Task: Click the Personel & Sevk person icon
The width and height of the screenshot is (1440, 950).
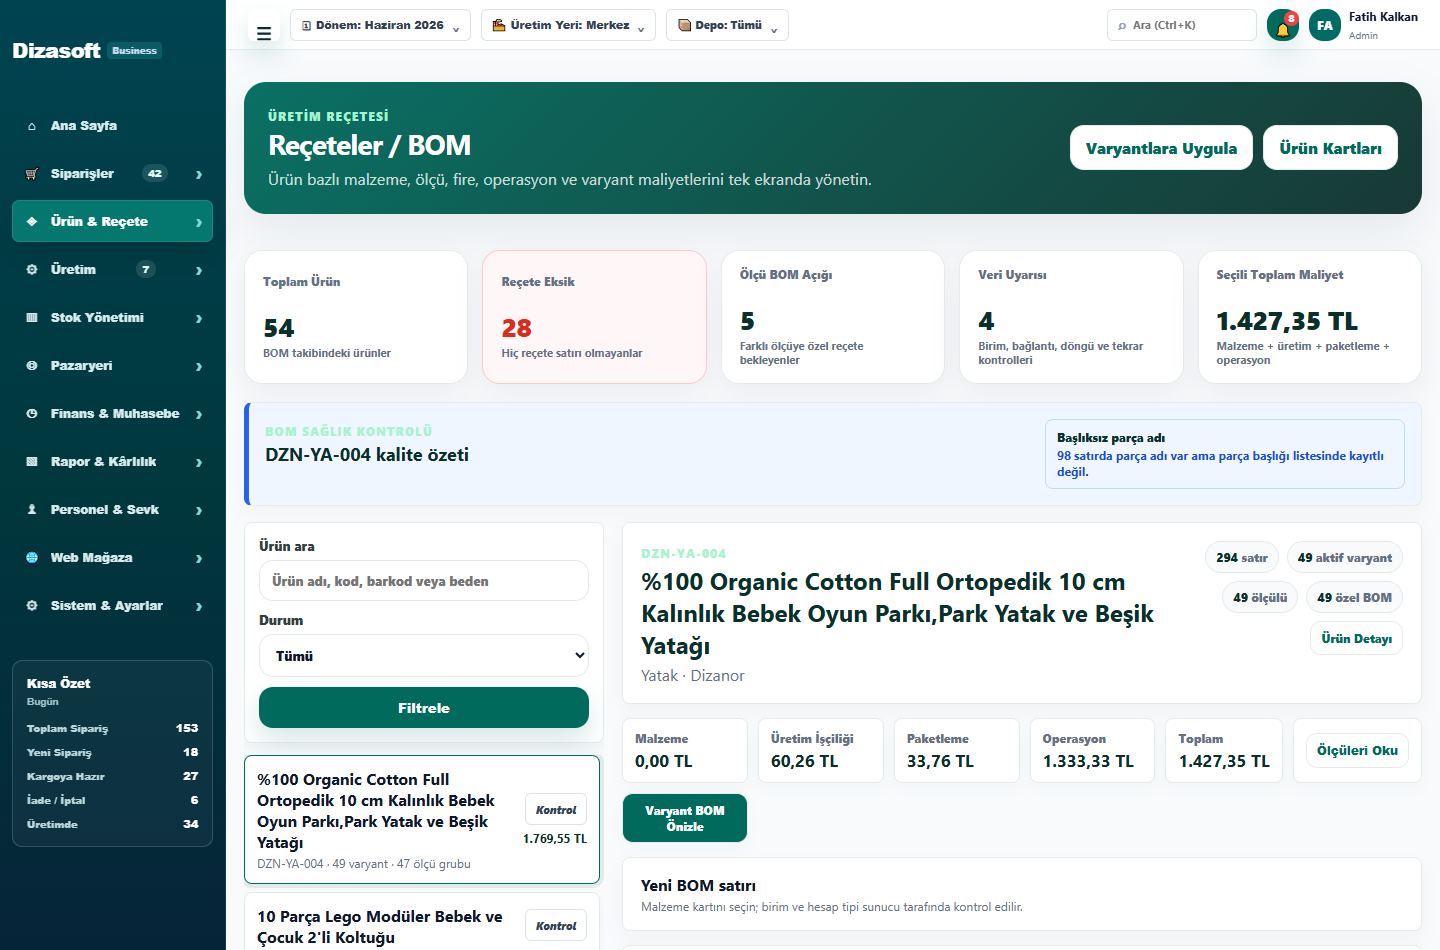Action: click(32, 510)
